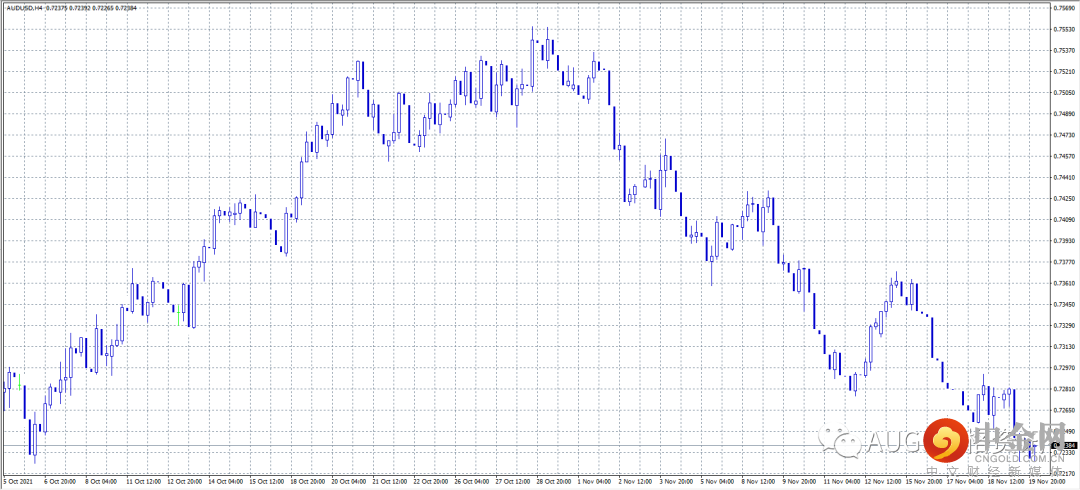
Task: Click the 0.74410 price axis label
Action: [1065, 178]
